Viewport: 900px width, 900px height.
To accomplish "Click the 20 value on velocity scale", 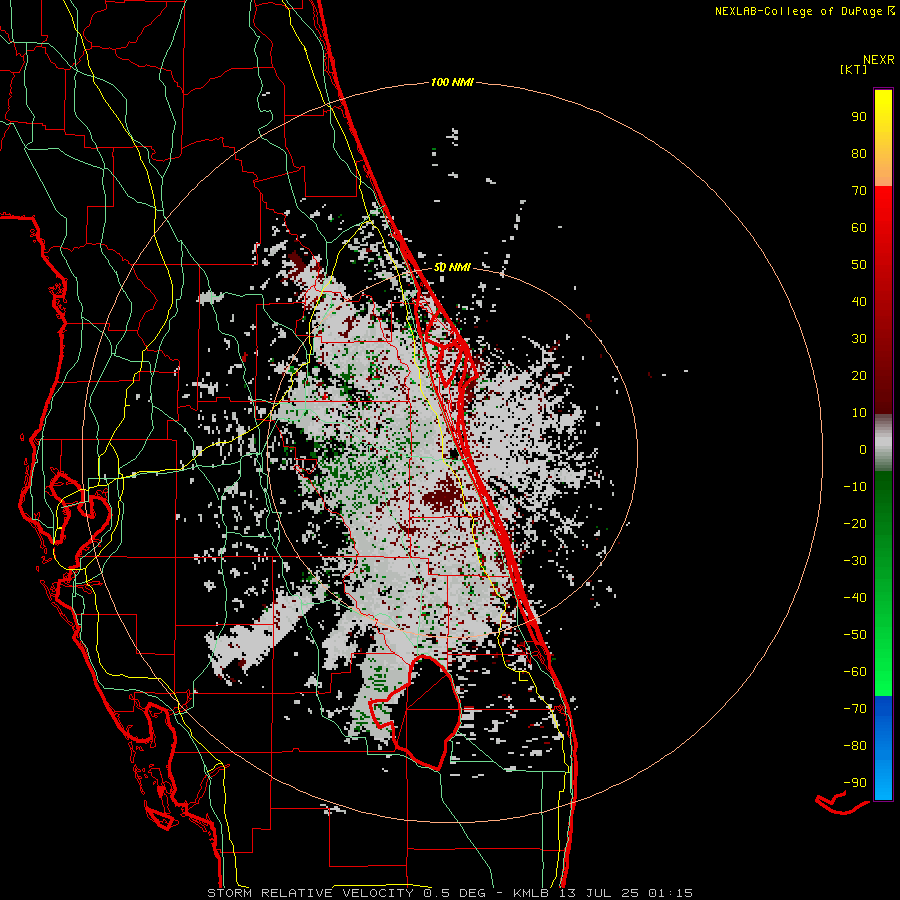I will [859, 375].
